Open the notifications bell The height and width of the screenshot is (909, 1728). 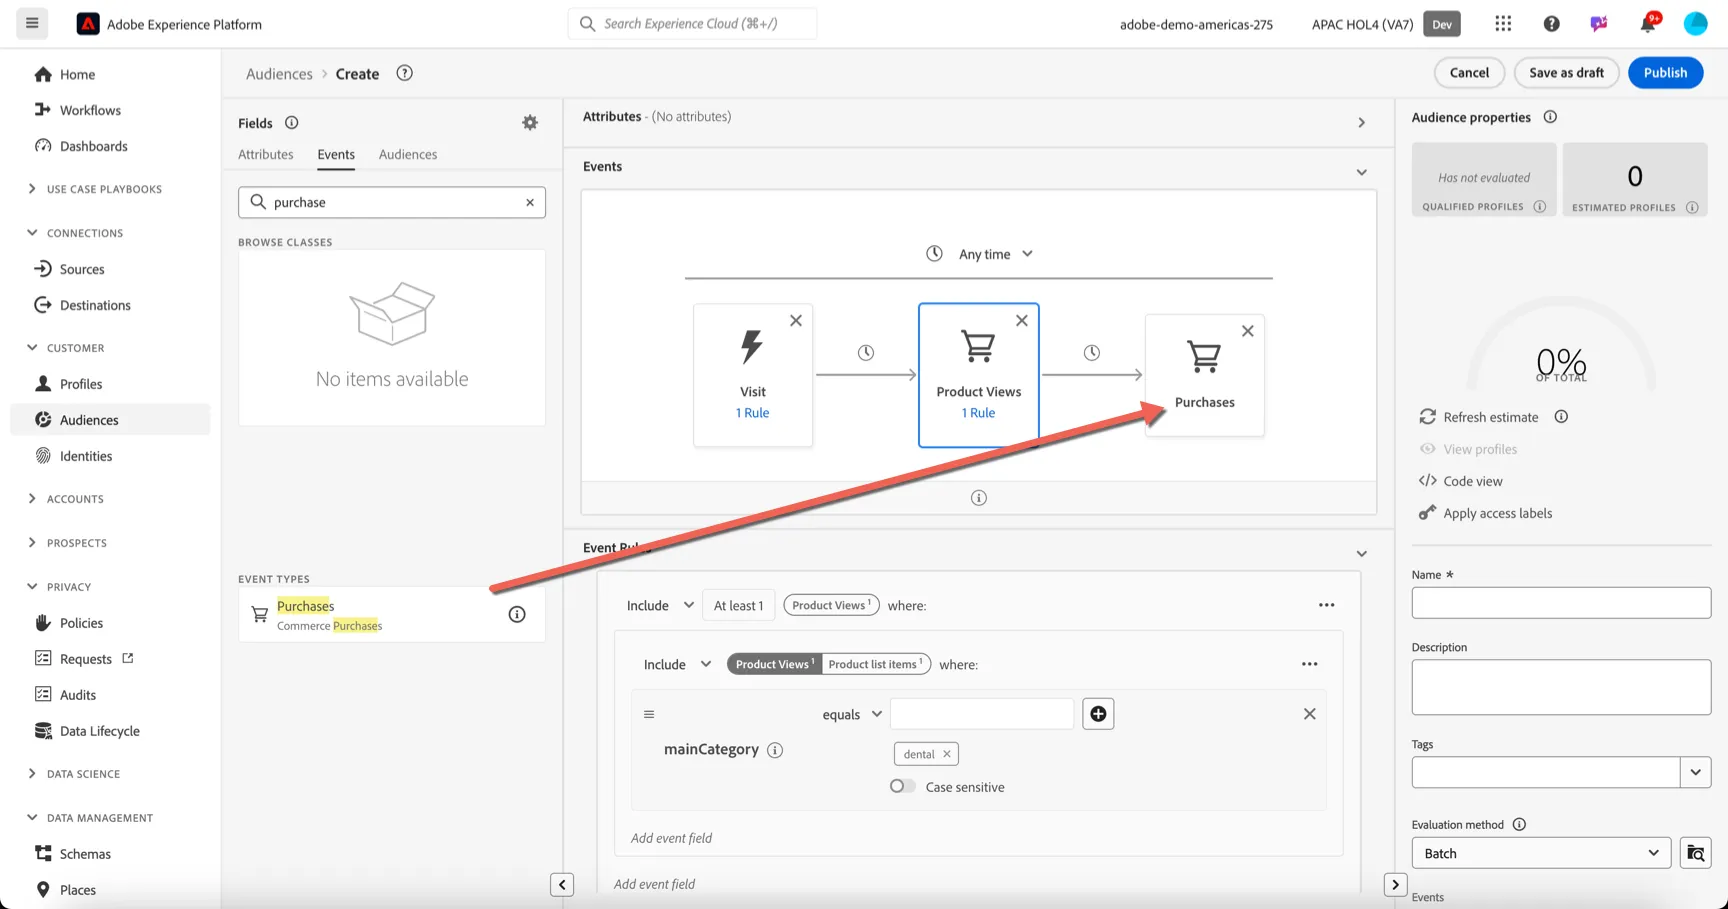1647,24
